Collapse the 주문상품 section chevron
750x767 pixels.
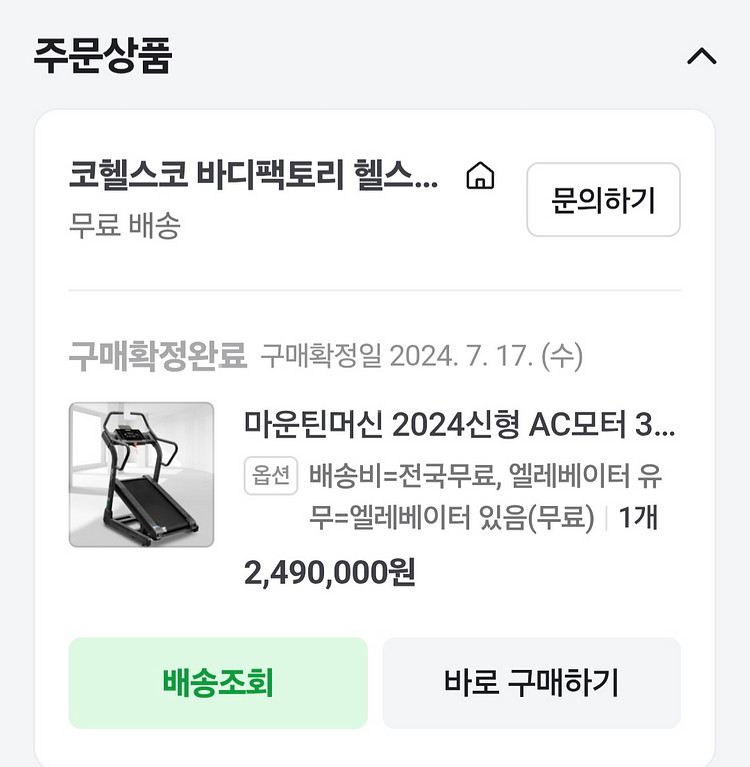702,57
